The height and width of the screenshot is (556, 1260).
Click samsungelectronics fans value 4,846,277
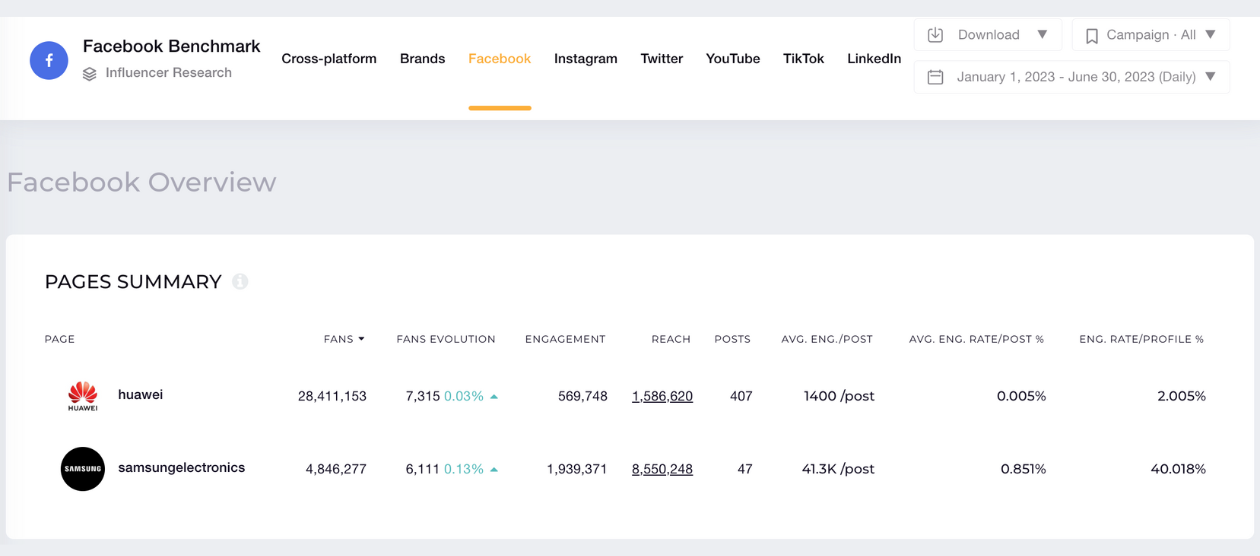point(335,469)
